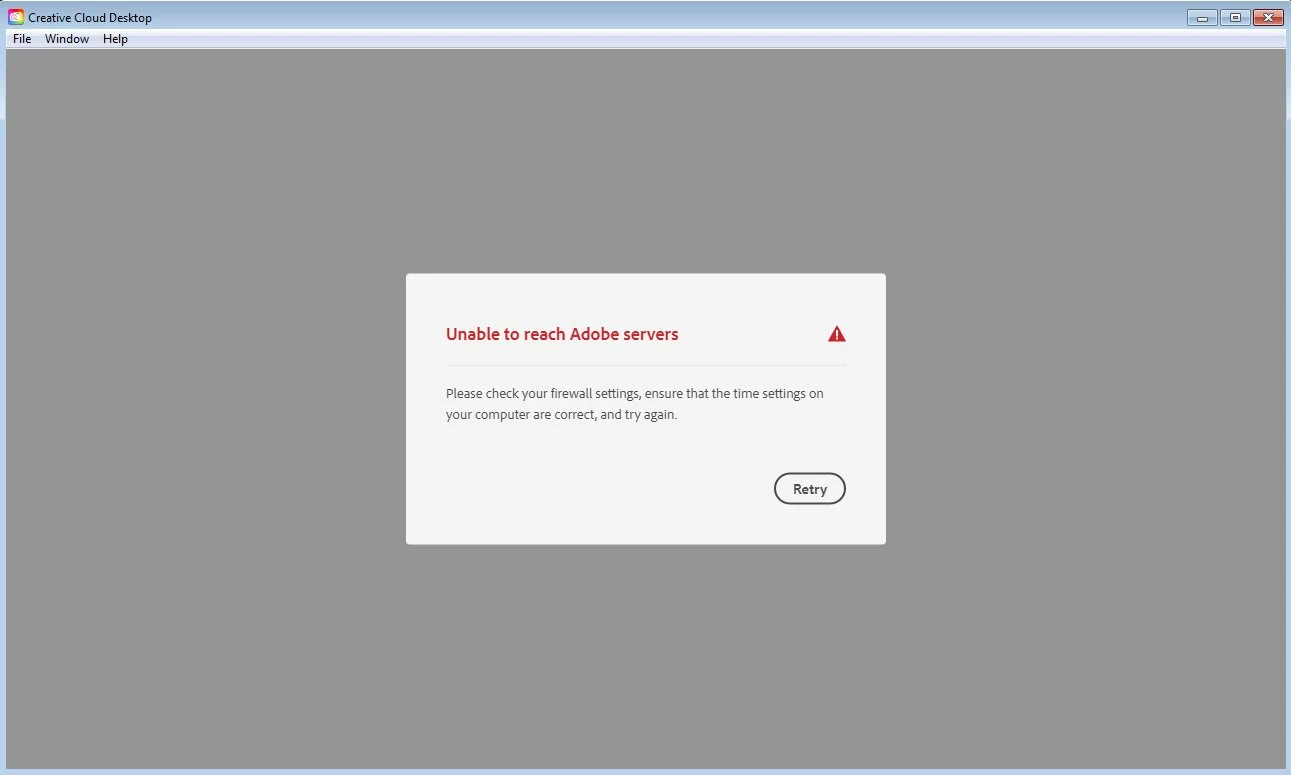The image size is (1291, 775).
Task: Minimize the Creative Cloud Desktop window
Action: pos(1202,17)
